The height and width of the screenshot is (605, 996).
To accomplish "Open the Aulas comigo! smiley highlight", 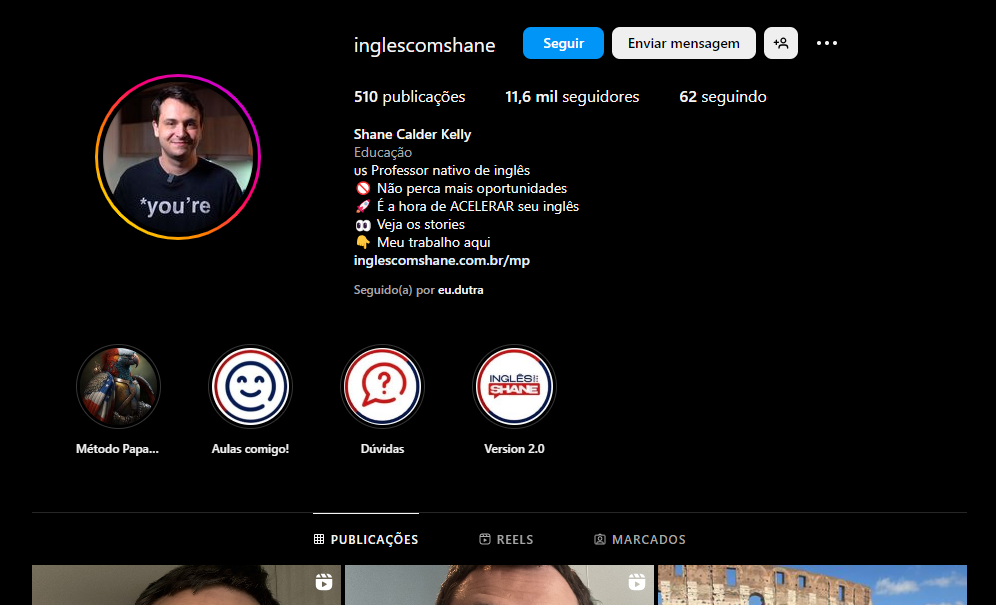I will (x=250, y=386).
